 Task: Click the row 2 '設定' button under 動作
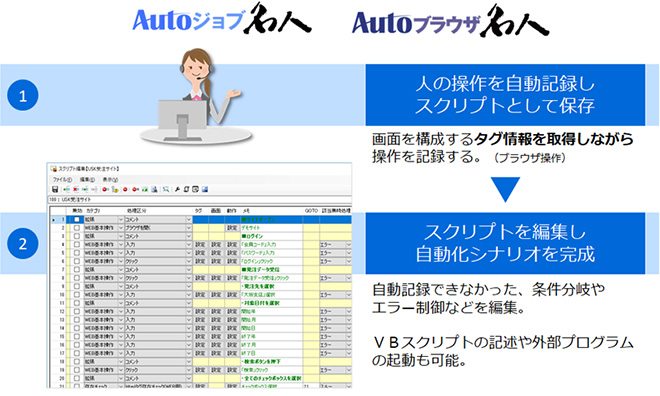(232, 228)
